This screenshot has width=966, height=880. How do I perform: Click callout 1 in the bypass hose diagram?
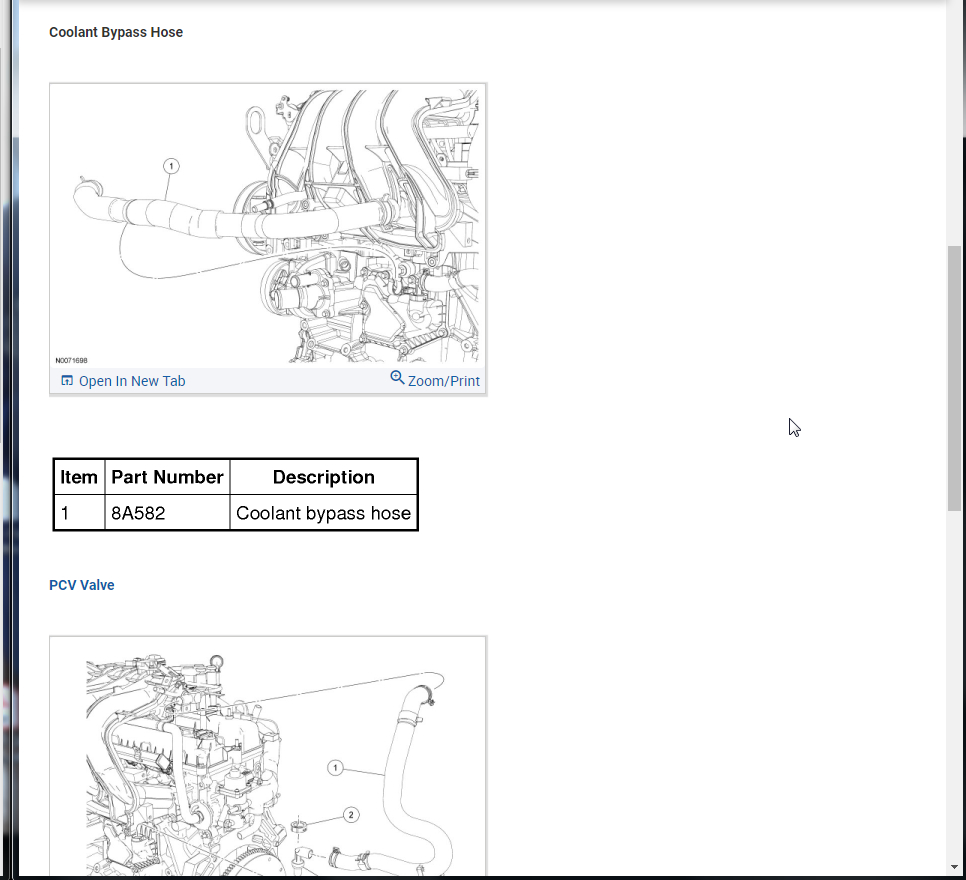171,166
